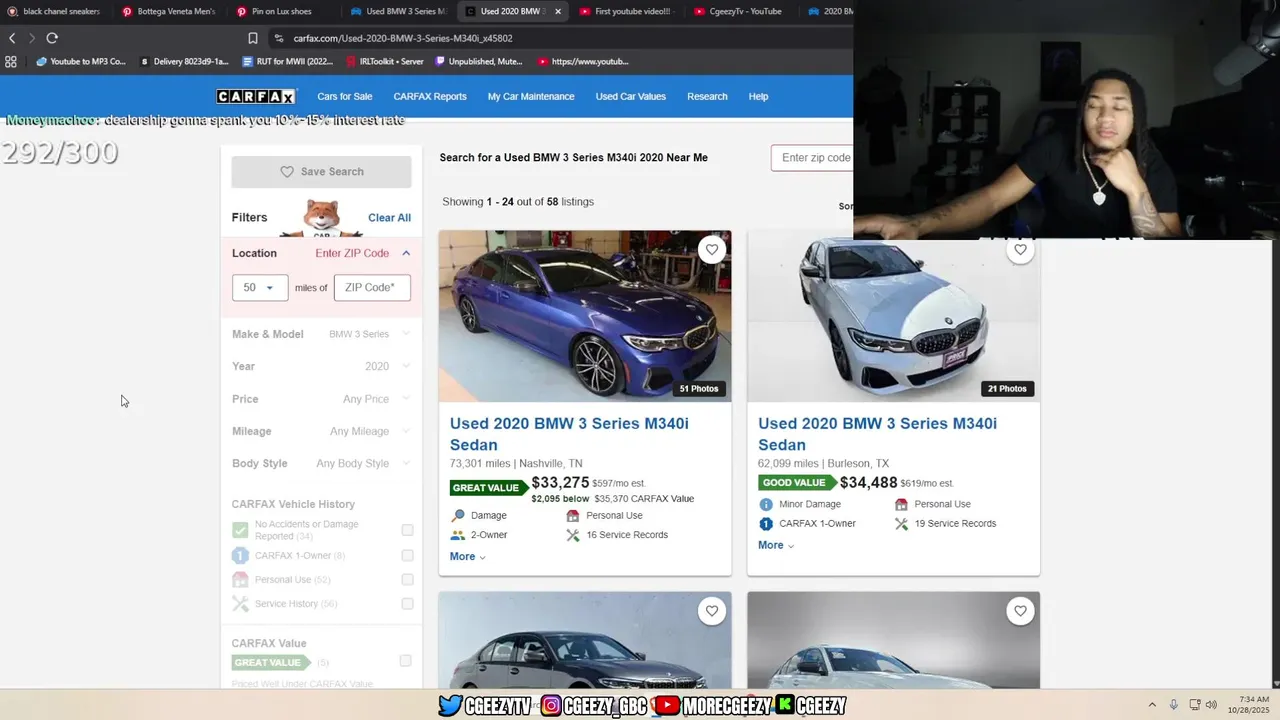The height and width of the screenshot is (720, 1280).
Task: Switch to black chanel sneakers tab
Action: 55,11
